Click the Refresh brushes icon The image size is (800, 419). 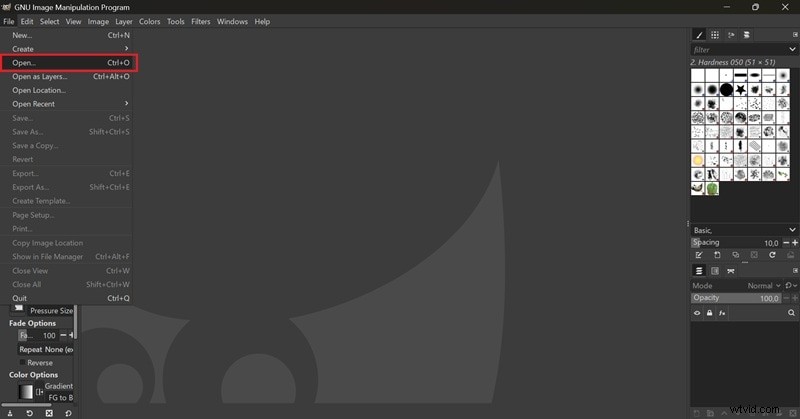tap(773, 255)
